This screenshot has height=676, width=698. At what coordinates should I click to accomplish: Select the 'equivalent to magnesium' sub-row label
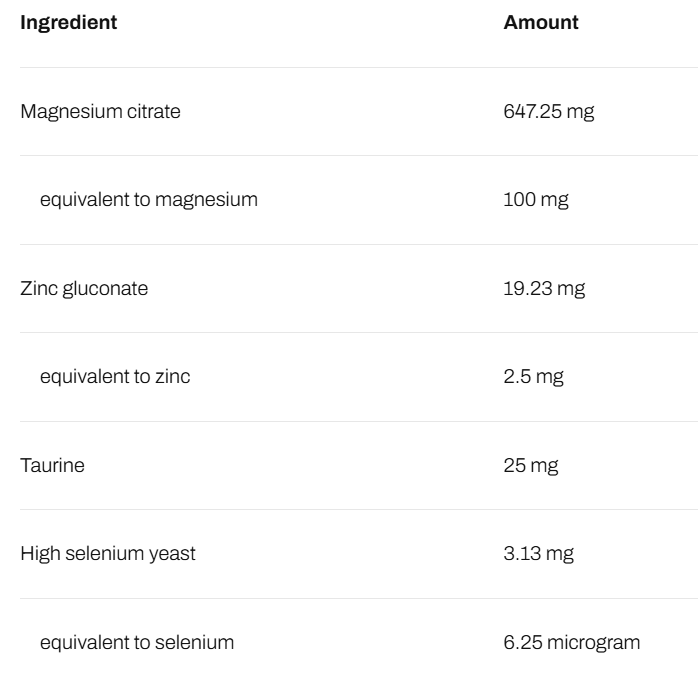tap(149, 200)
